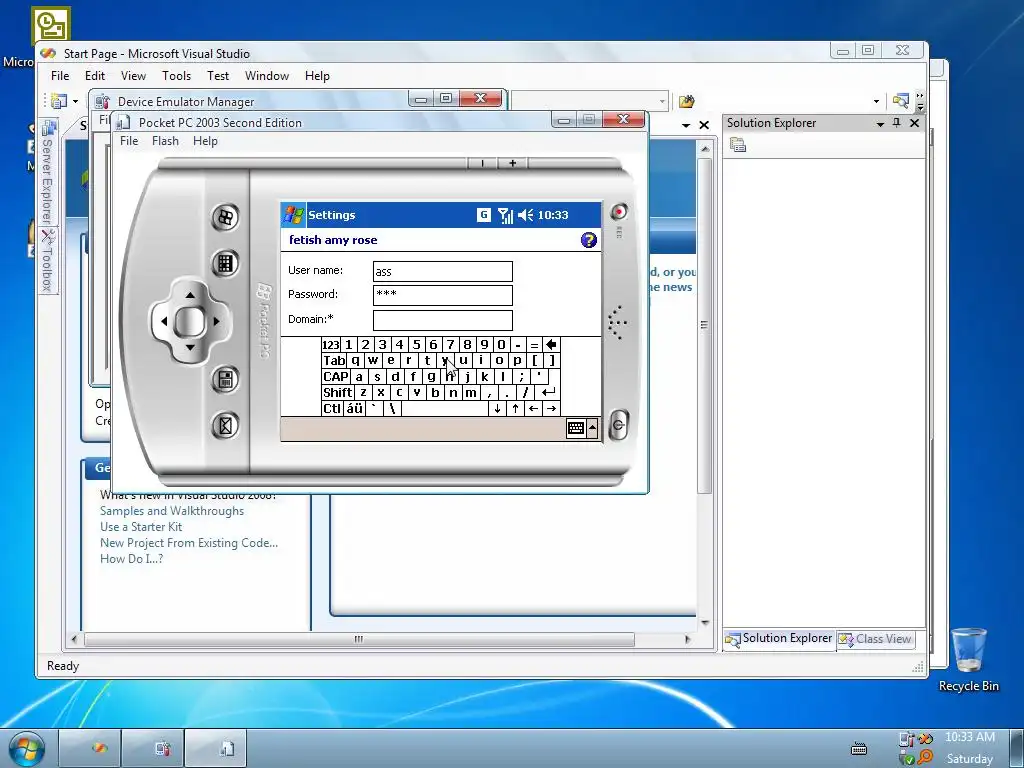Tap the speaker volume icon in emulator title bar
This screenshot has height=768, width=1024.
(525, 215)
